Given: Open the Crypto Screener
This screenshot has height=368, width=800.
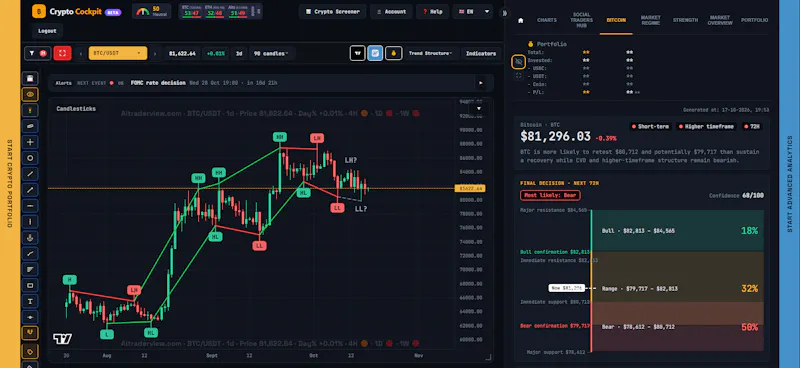Looking at the screenshot, I should pyautogui.click(x=332, y=11).
